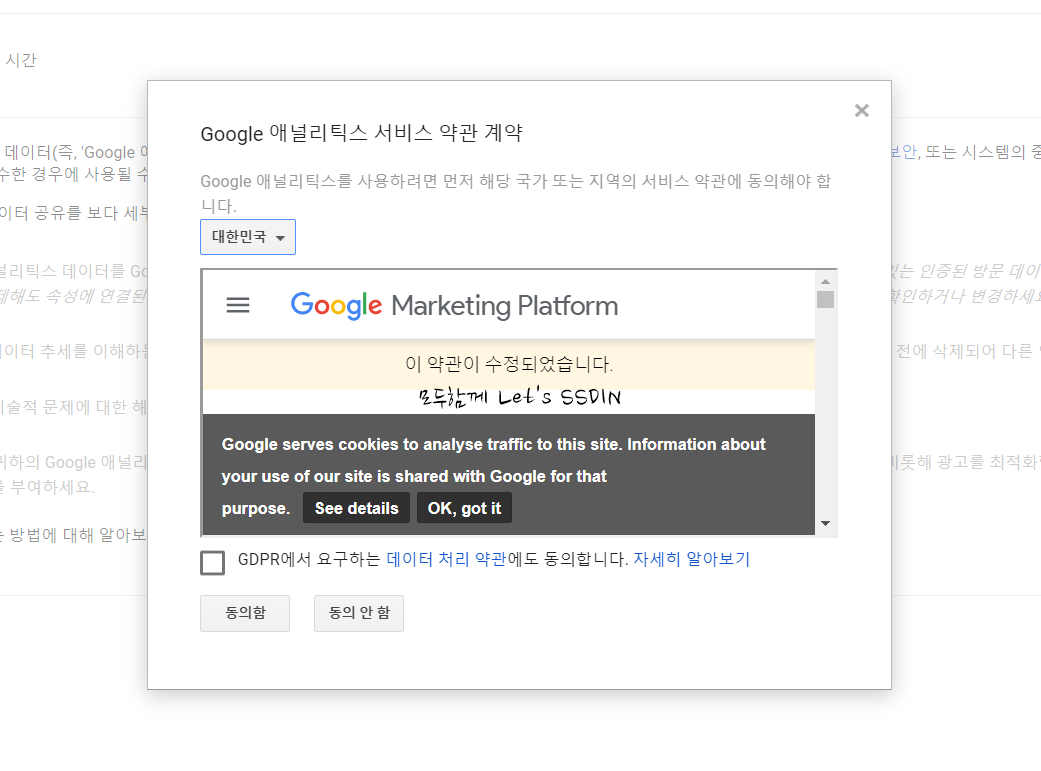Click the 이 약관이 수정되었습니다 notice
This screenshot has width=1041, height=771.
[509, 364]
